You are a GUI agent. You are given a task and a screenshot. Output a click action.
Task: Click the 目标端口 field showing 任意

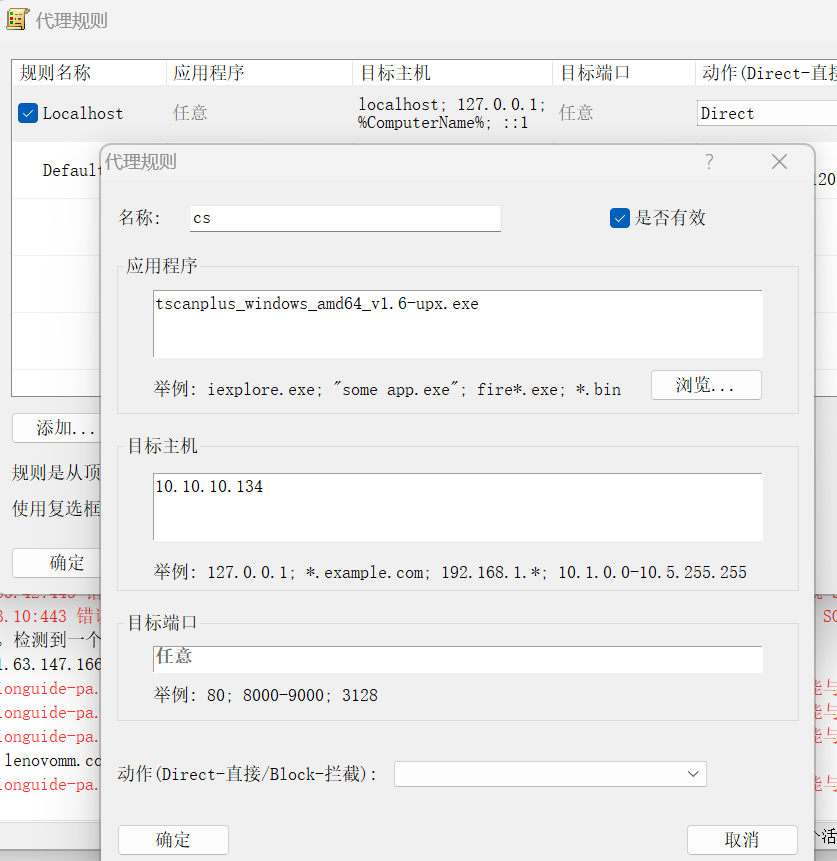pos(458,658)
